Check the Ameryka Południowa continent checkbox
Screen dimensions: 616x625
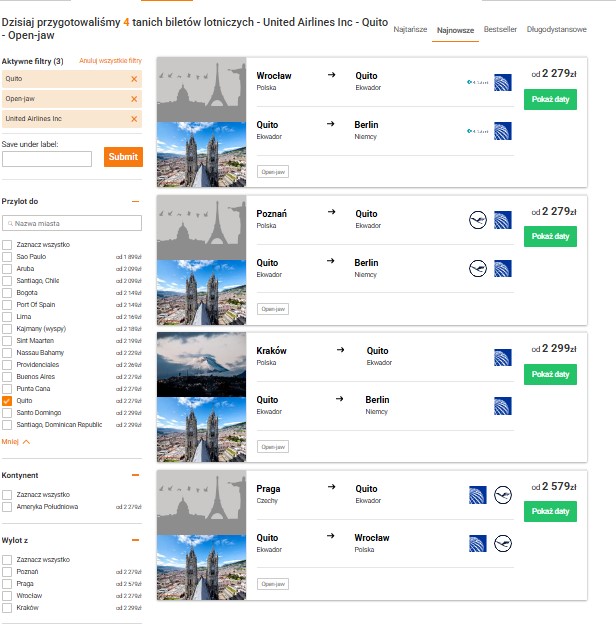point(7,507)
